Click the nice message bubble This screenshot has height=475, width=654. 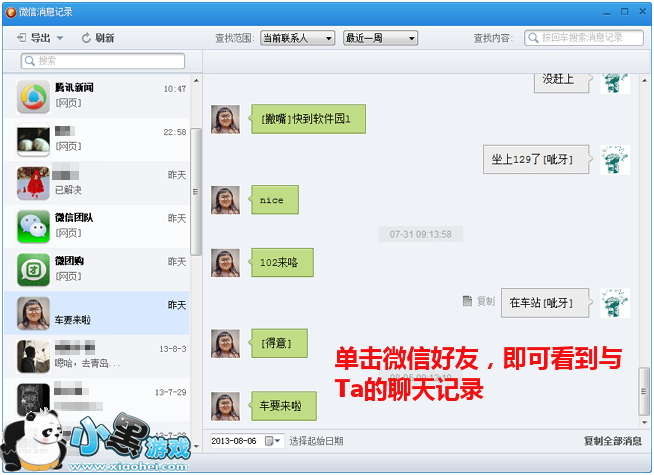tap(274, 200)
